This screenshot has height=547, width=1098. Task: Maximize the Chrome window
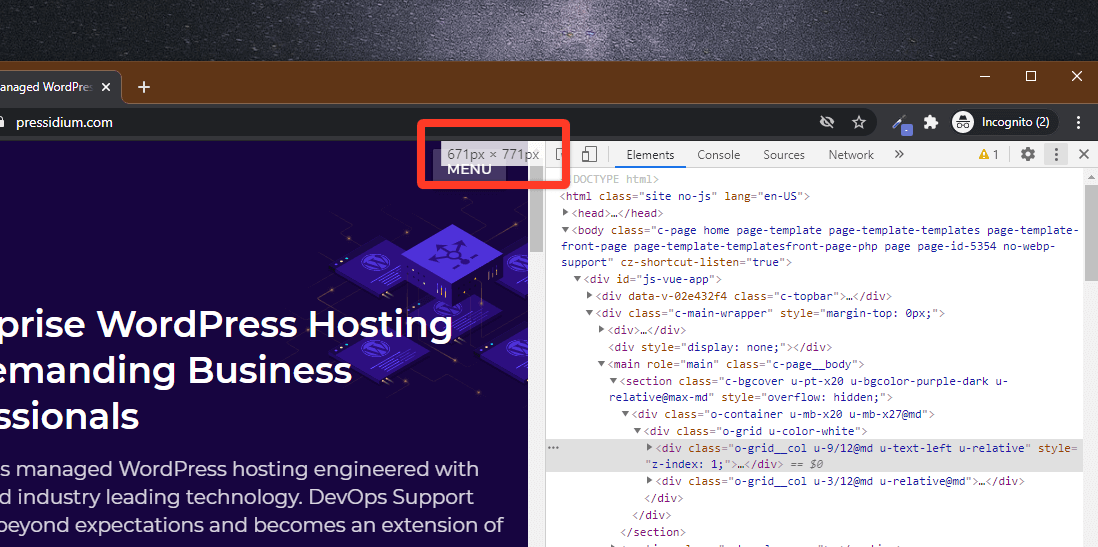coord(1031,76)
